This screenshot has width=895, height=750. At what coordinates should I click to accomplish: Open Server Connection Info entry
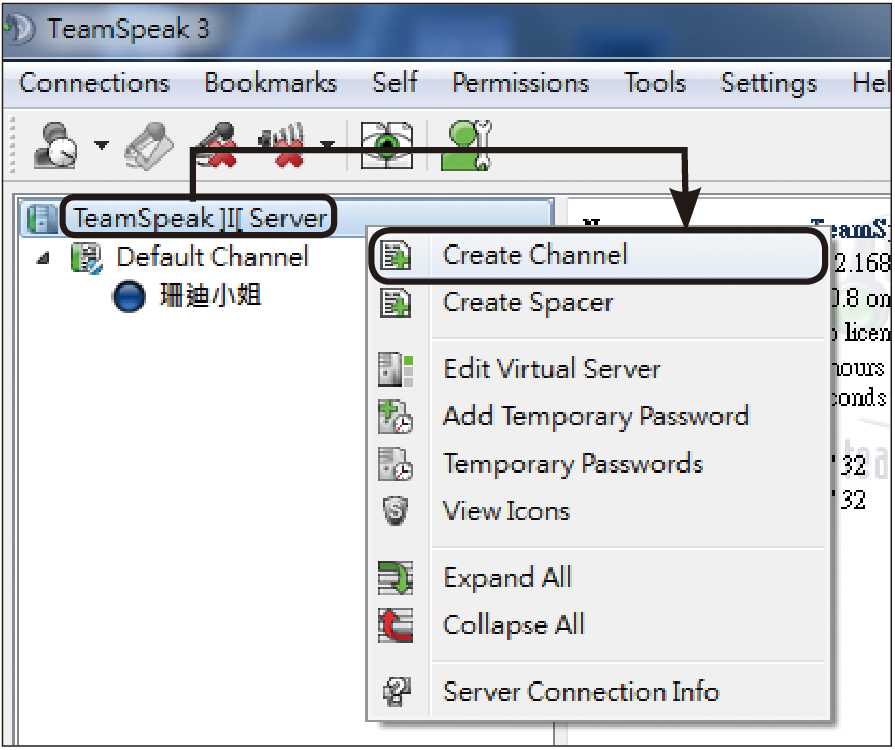pyautogui.click(x=598, y=692)
